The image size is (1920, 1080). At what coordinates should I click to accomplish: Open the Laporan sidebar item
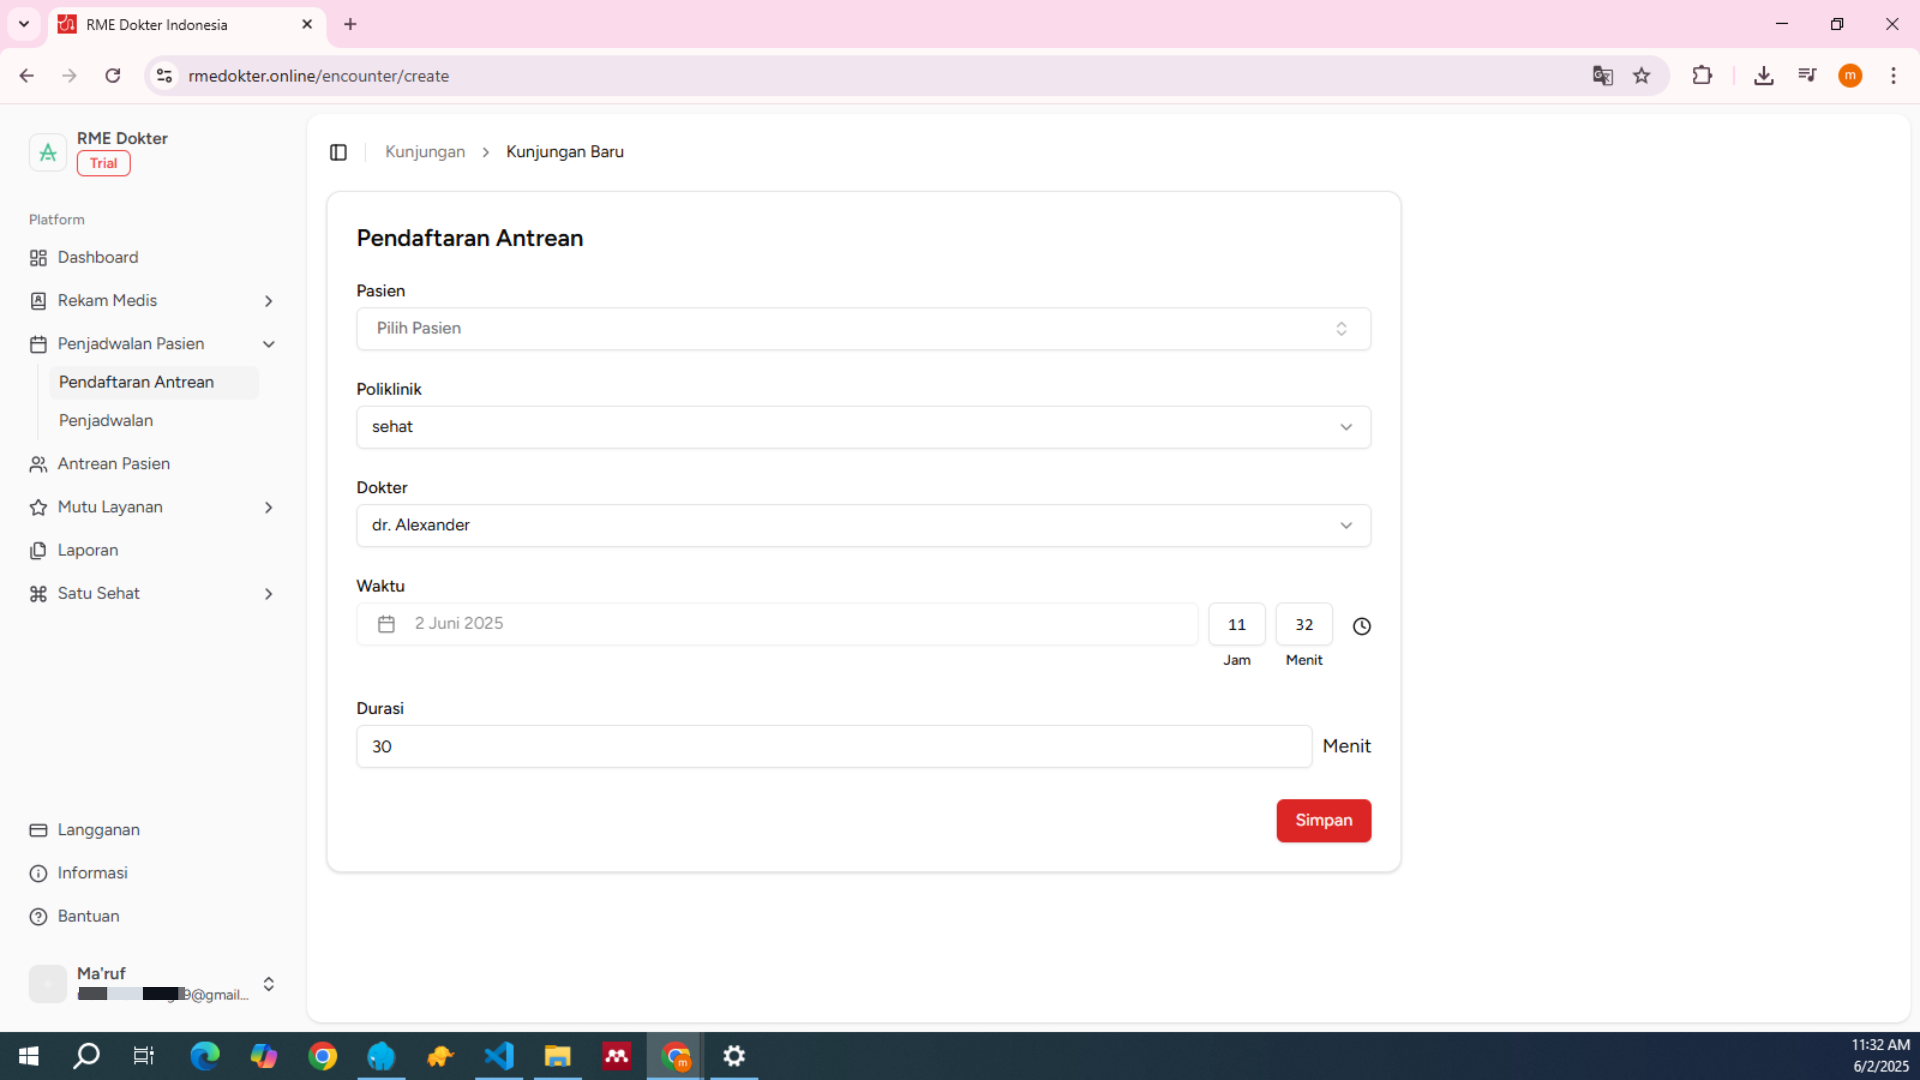(x=87, y=550)
